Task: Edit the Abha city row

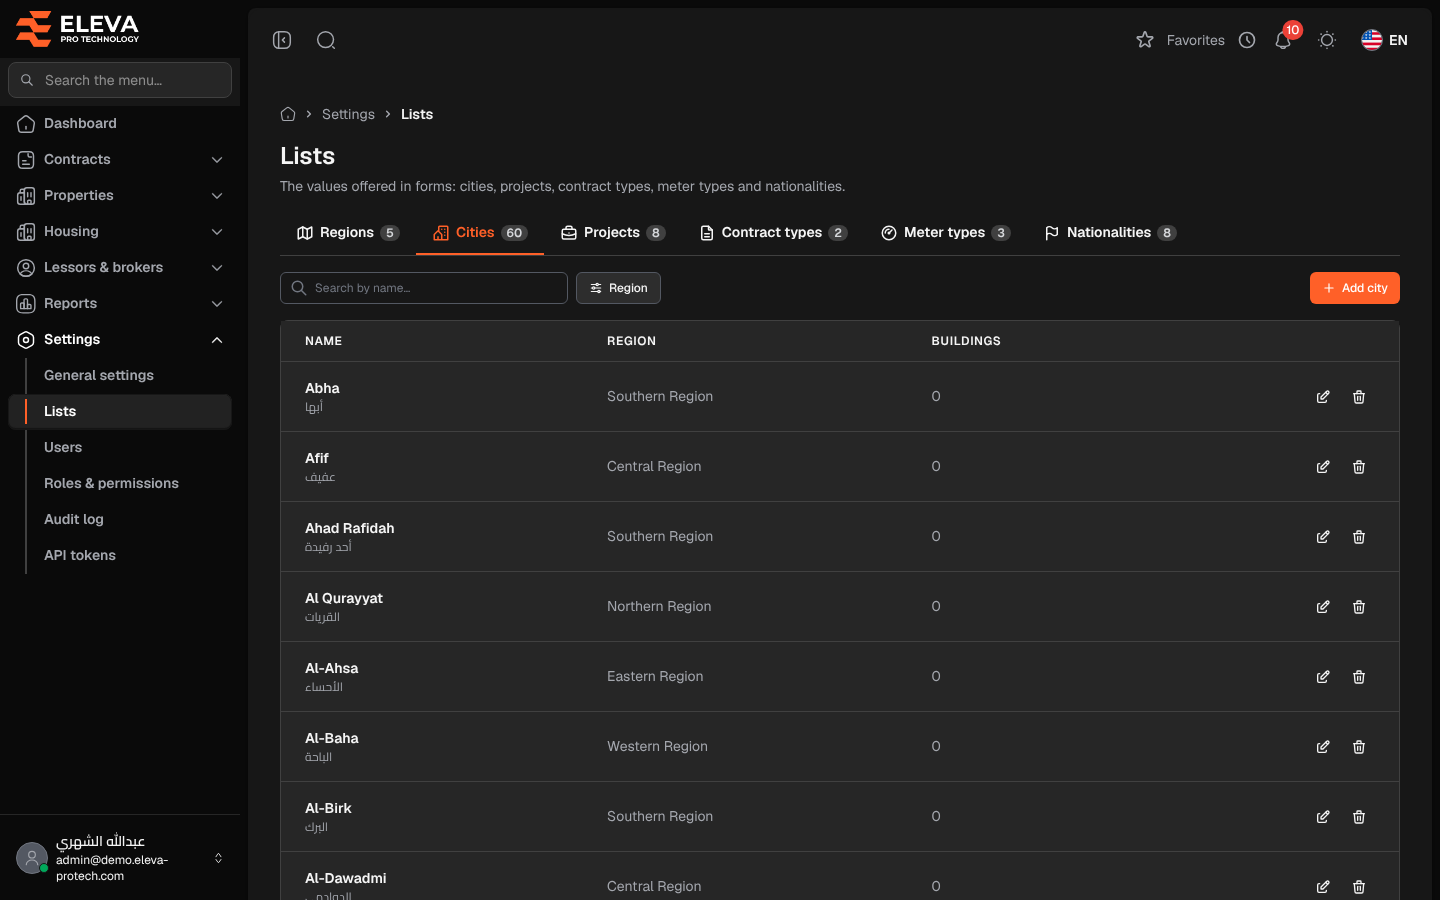Action: pos(1323,397)
